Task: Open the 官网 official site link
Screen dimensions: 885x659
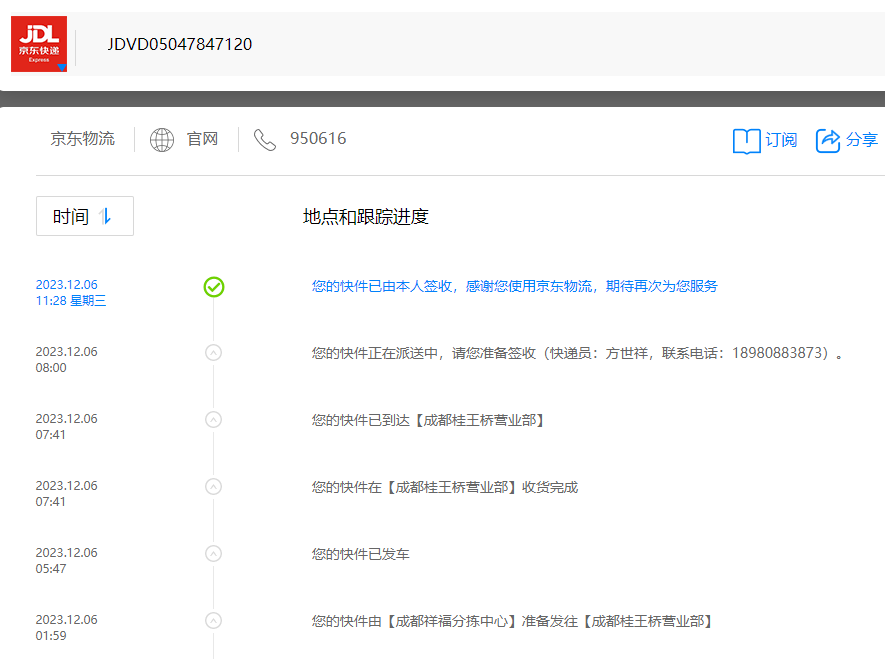Action: coord(203,139)
